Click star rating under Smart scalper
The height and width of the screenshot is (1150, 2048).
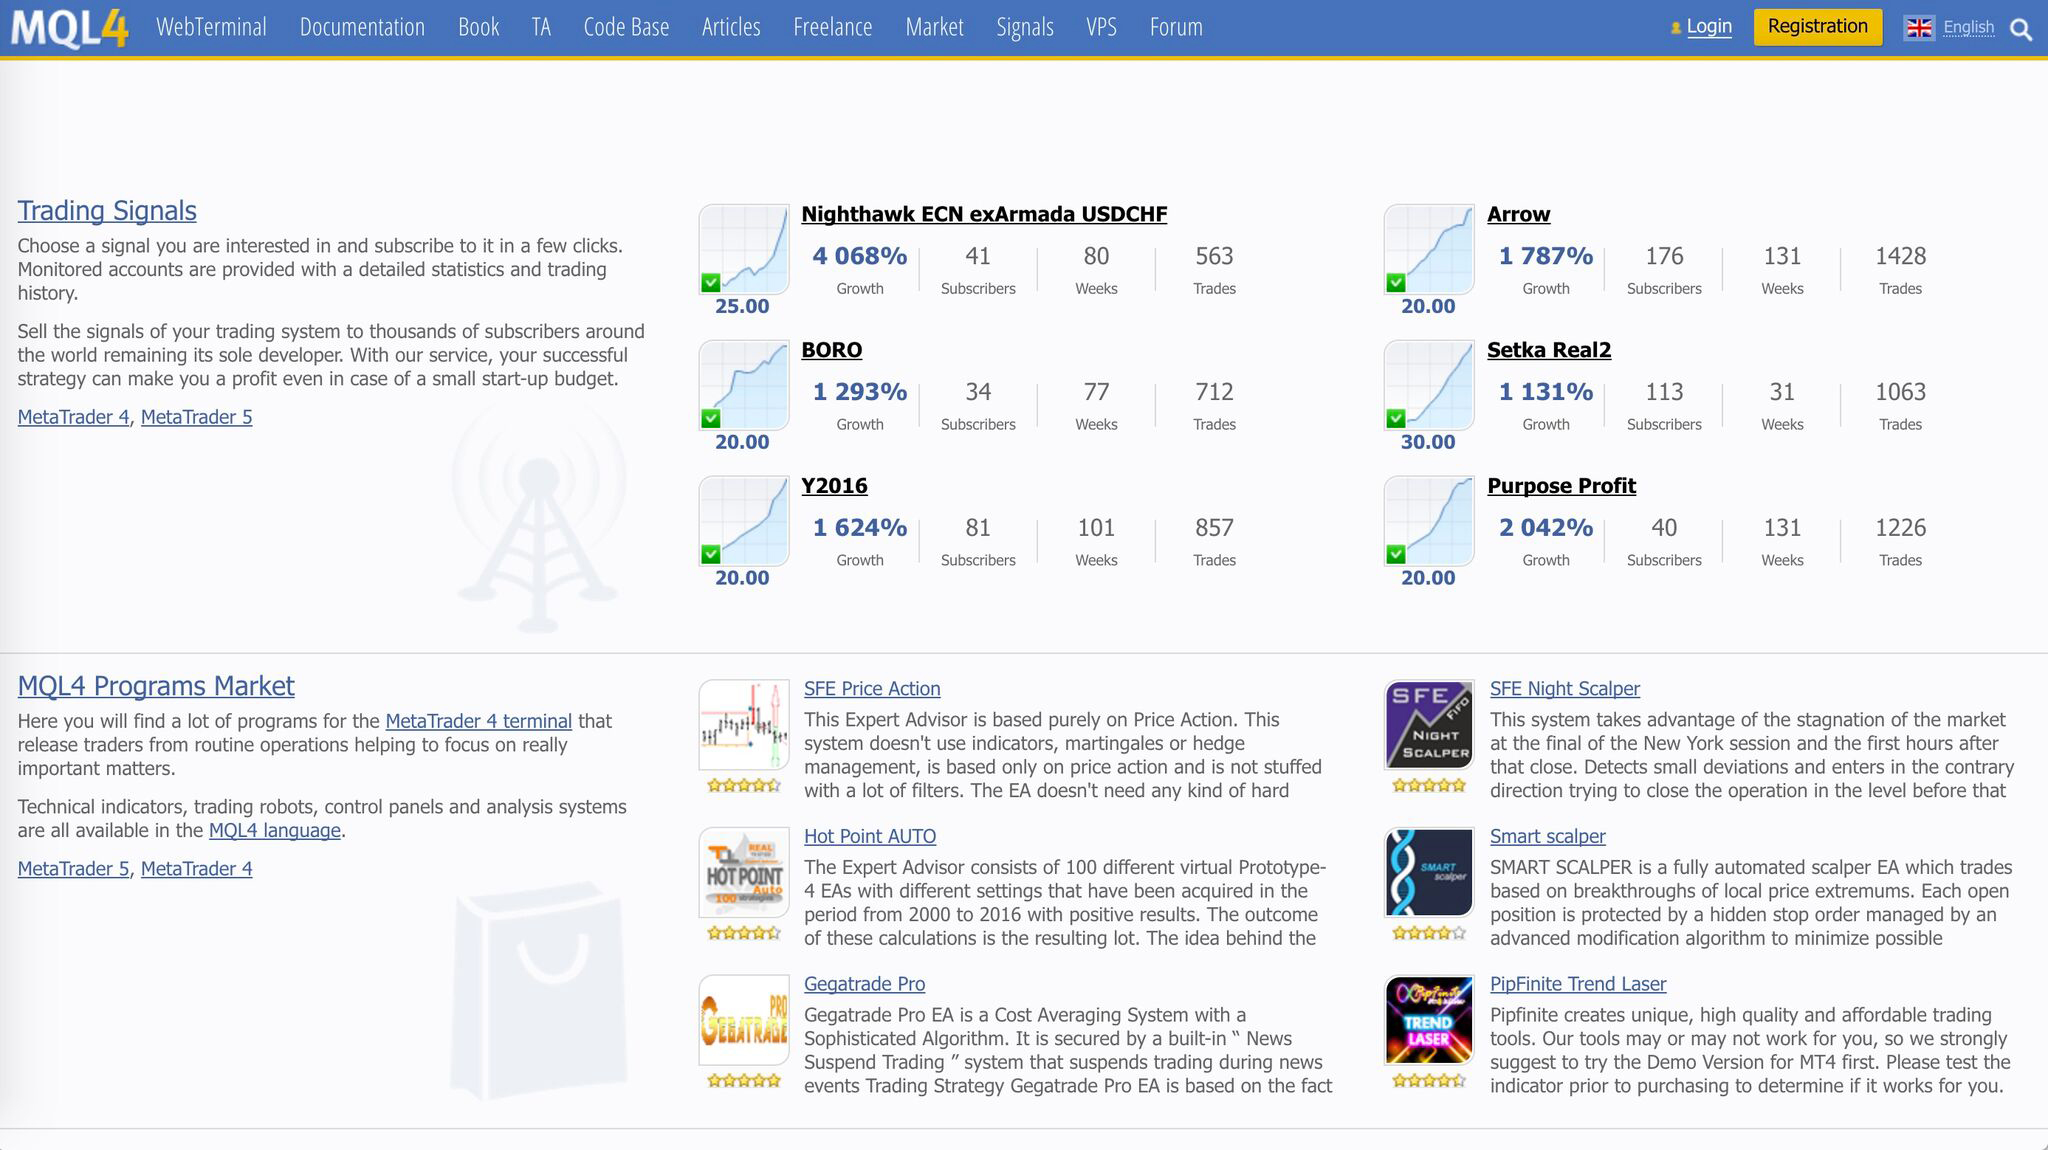click(x=1429, y=933)
